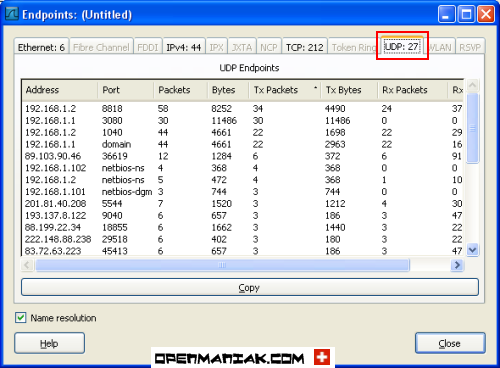Sort by the Tx Bytes column header
Viewport: 500px width, 368px height.
tap(349, 90)
